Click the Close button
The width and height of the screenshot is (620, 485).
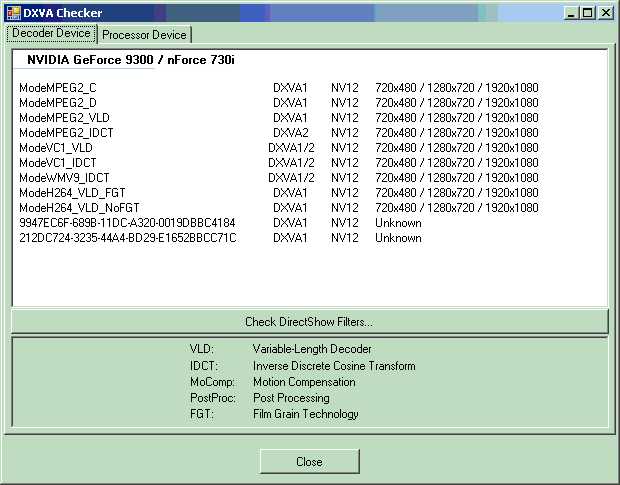(x=310, y=461)
